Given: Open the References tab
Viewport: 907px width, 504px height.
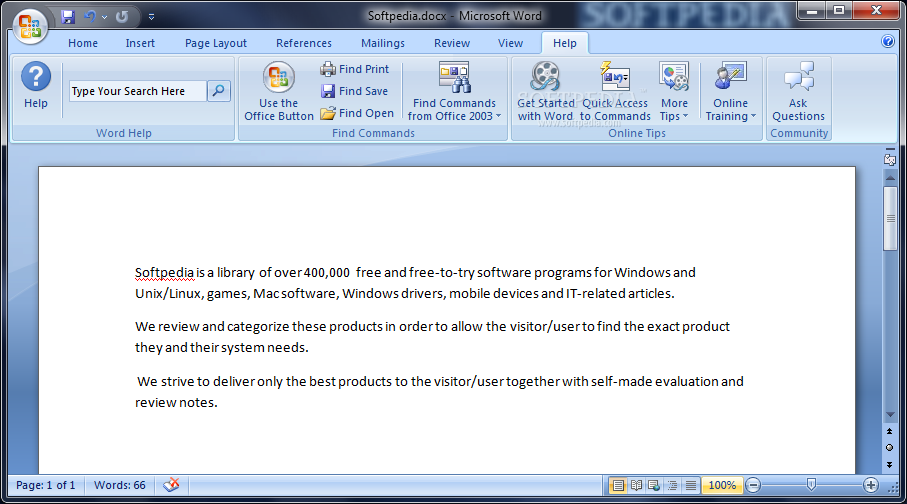Looking at the screenshot, I should pos(304,43).
